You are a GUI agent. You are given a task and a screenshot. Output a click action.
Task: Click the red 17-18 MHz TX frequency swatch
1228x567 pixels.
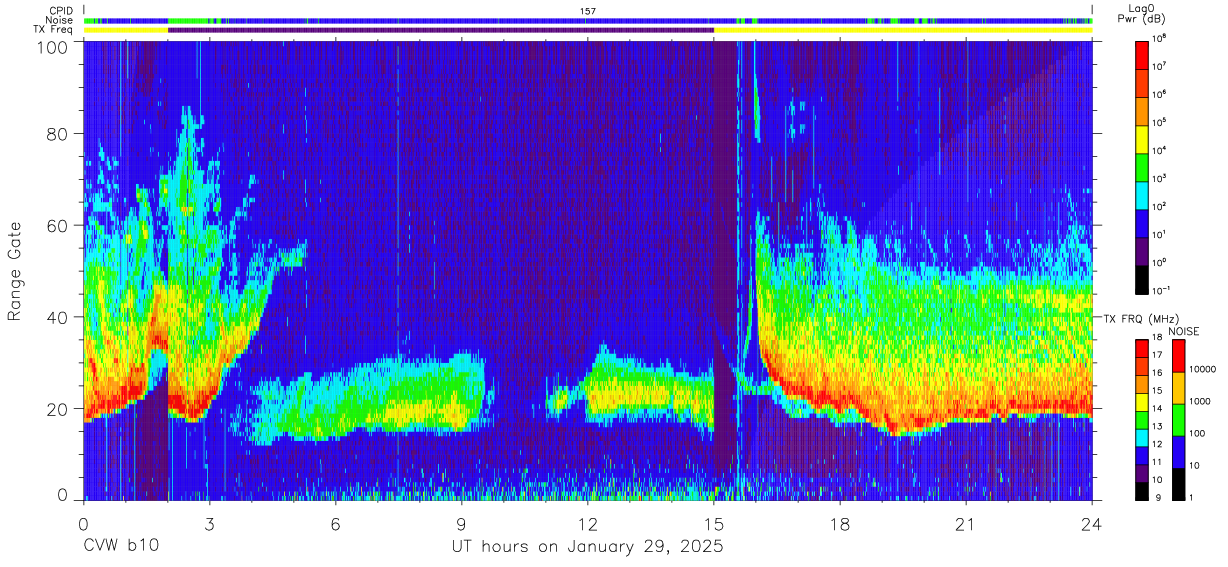(1142, 349)
